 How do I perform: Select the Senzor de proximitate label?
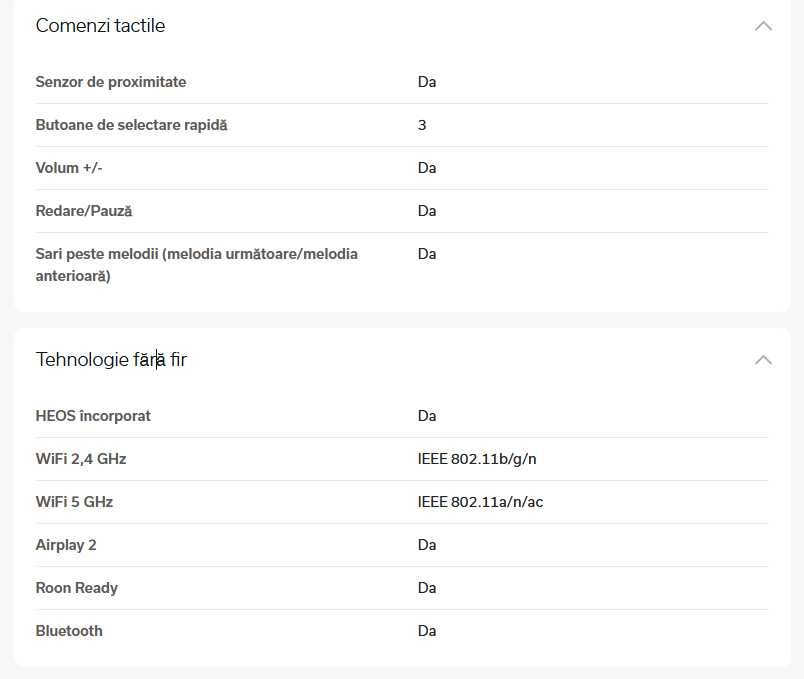[111, 82]
